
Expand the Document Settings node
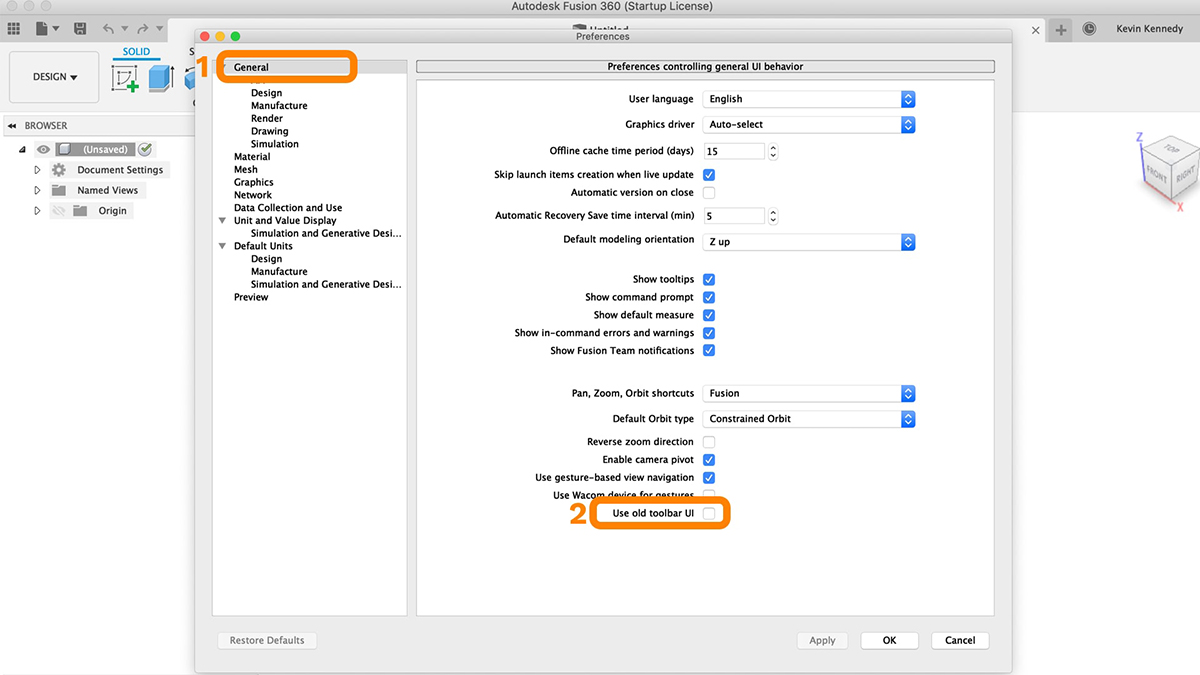click(37, 170)
